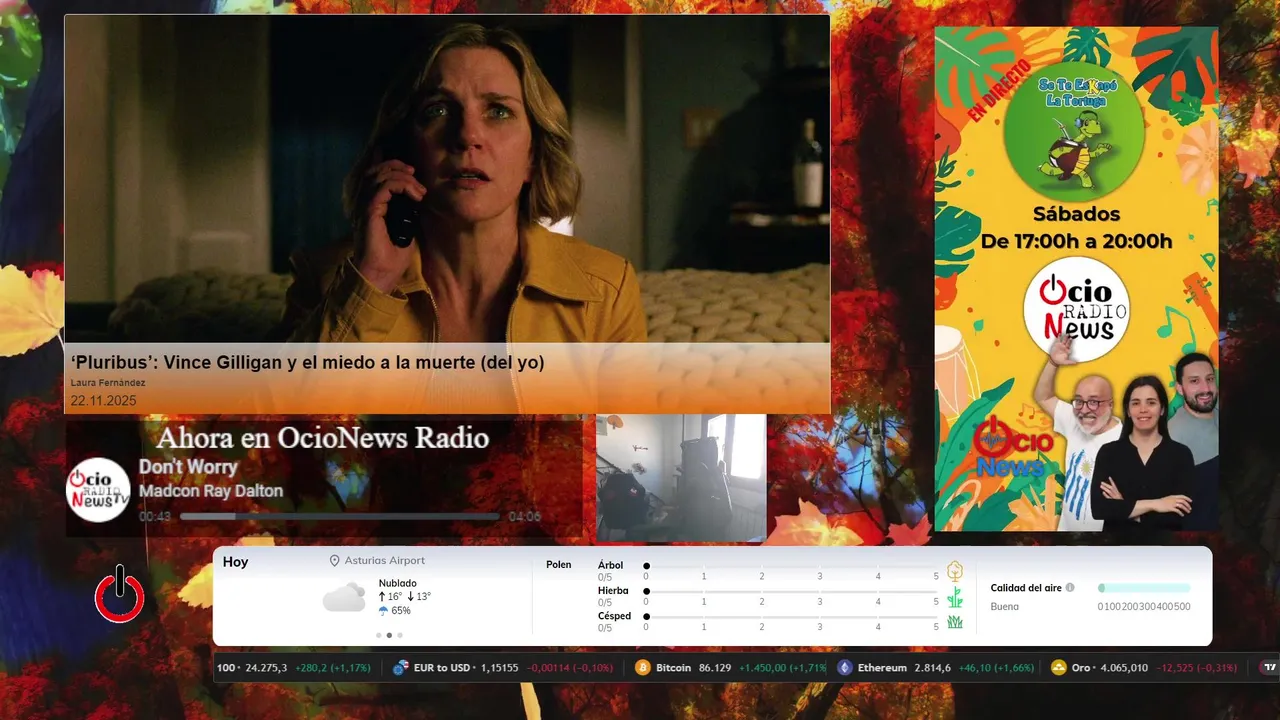Click the Hierba pollen level slider
Viewport: 1280px width, 720px height.
coord(791,591)
